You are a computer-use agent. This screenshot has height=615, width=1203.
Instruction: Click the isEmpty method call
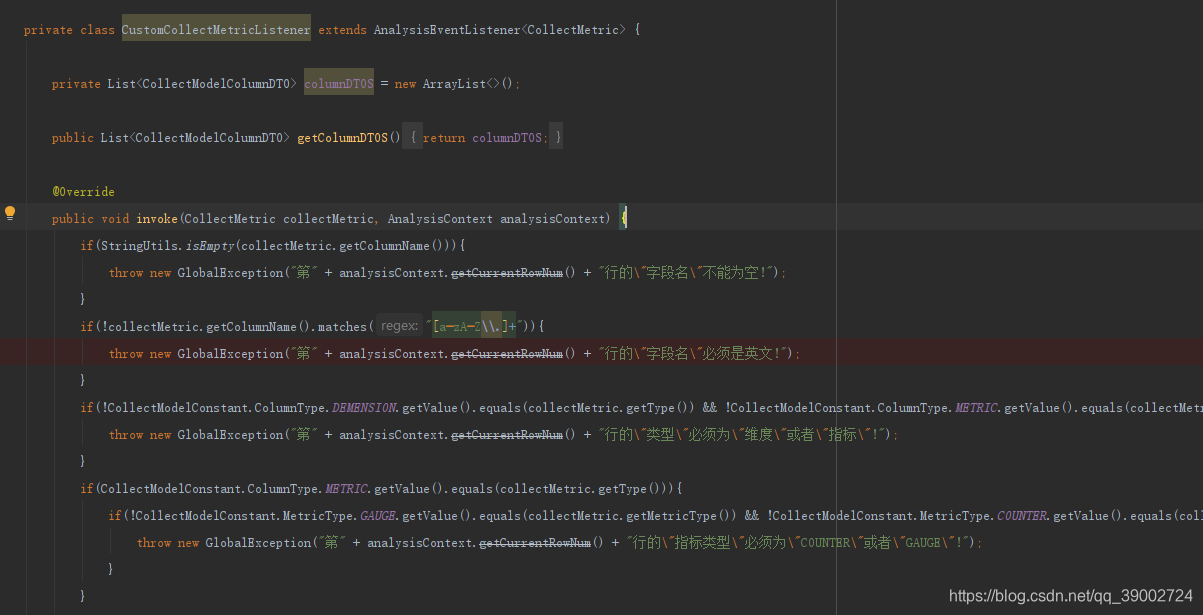pyautogui.click(x=210, y=245)
